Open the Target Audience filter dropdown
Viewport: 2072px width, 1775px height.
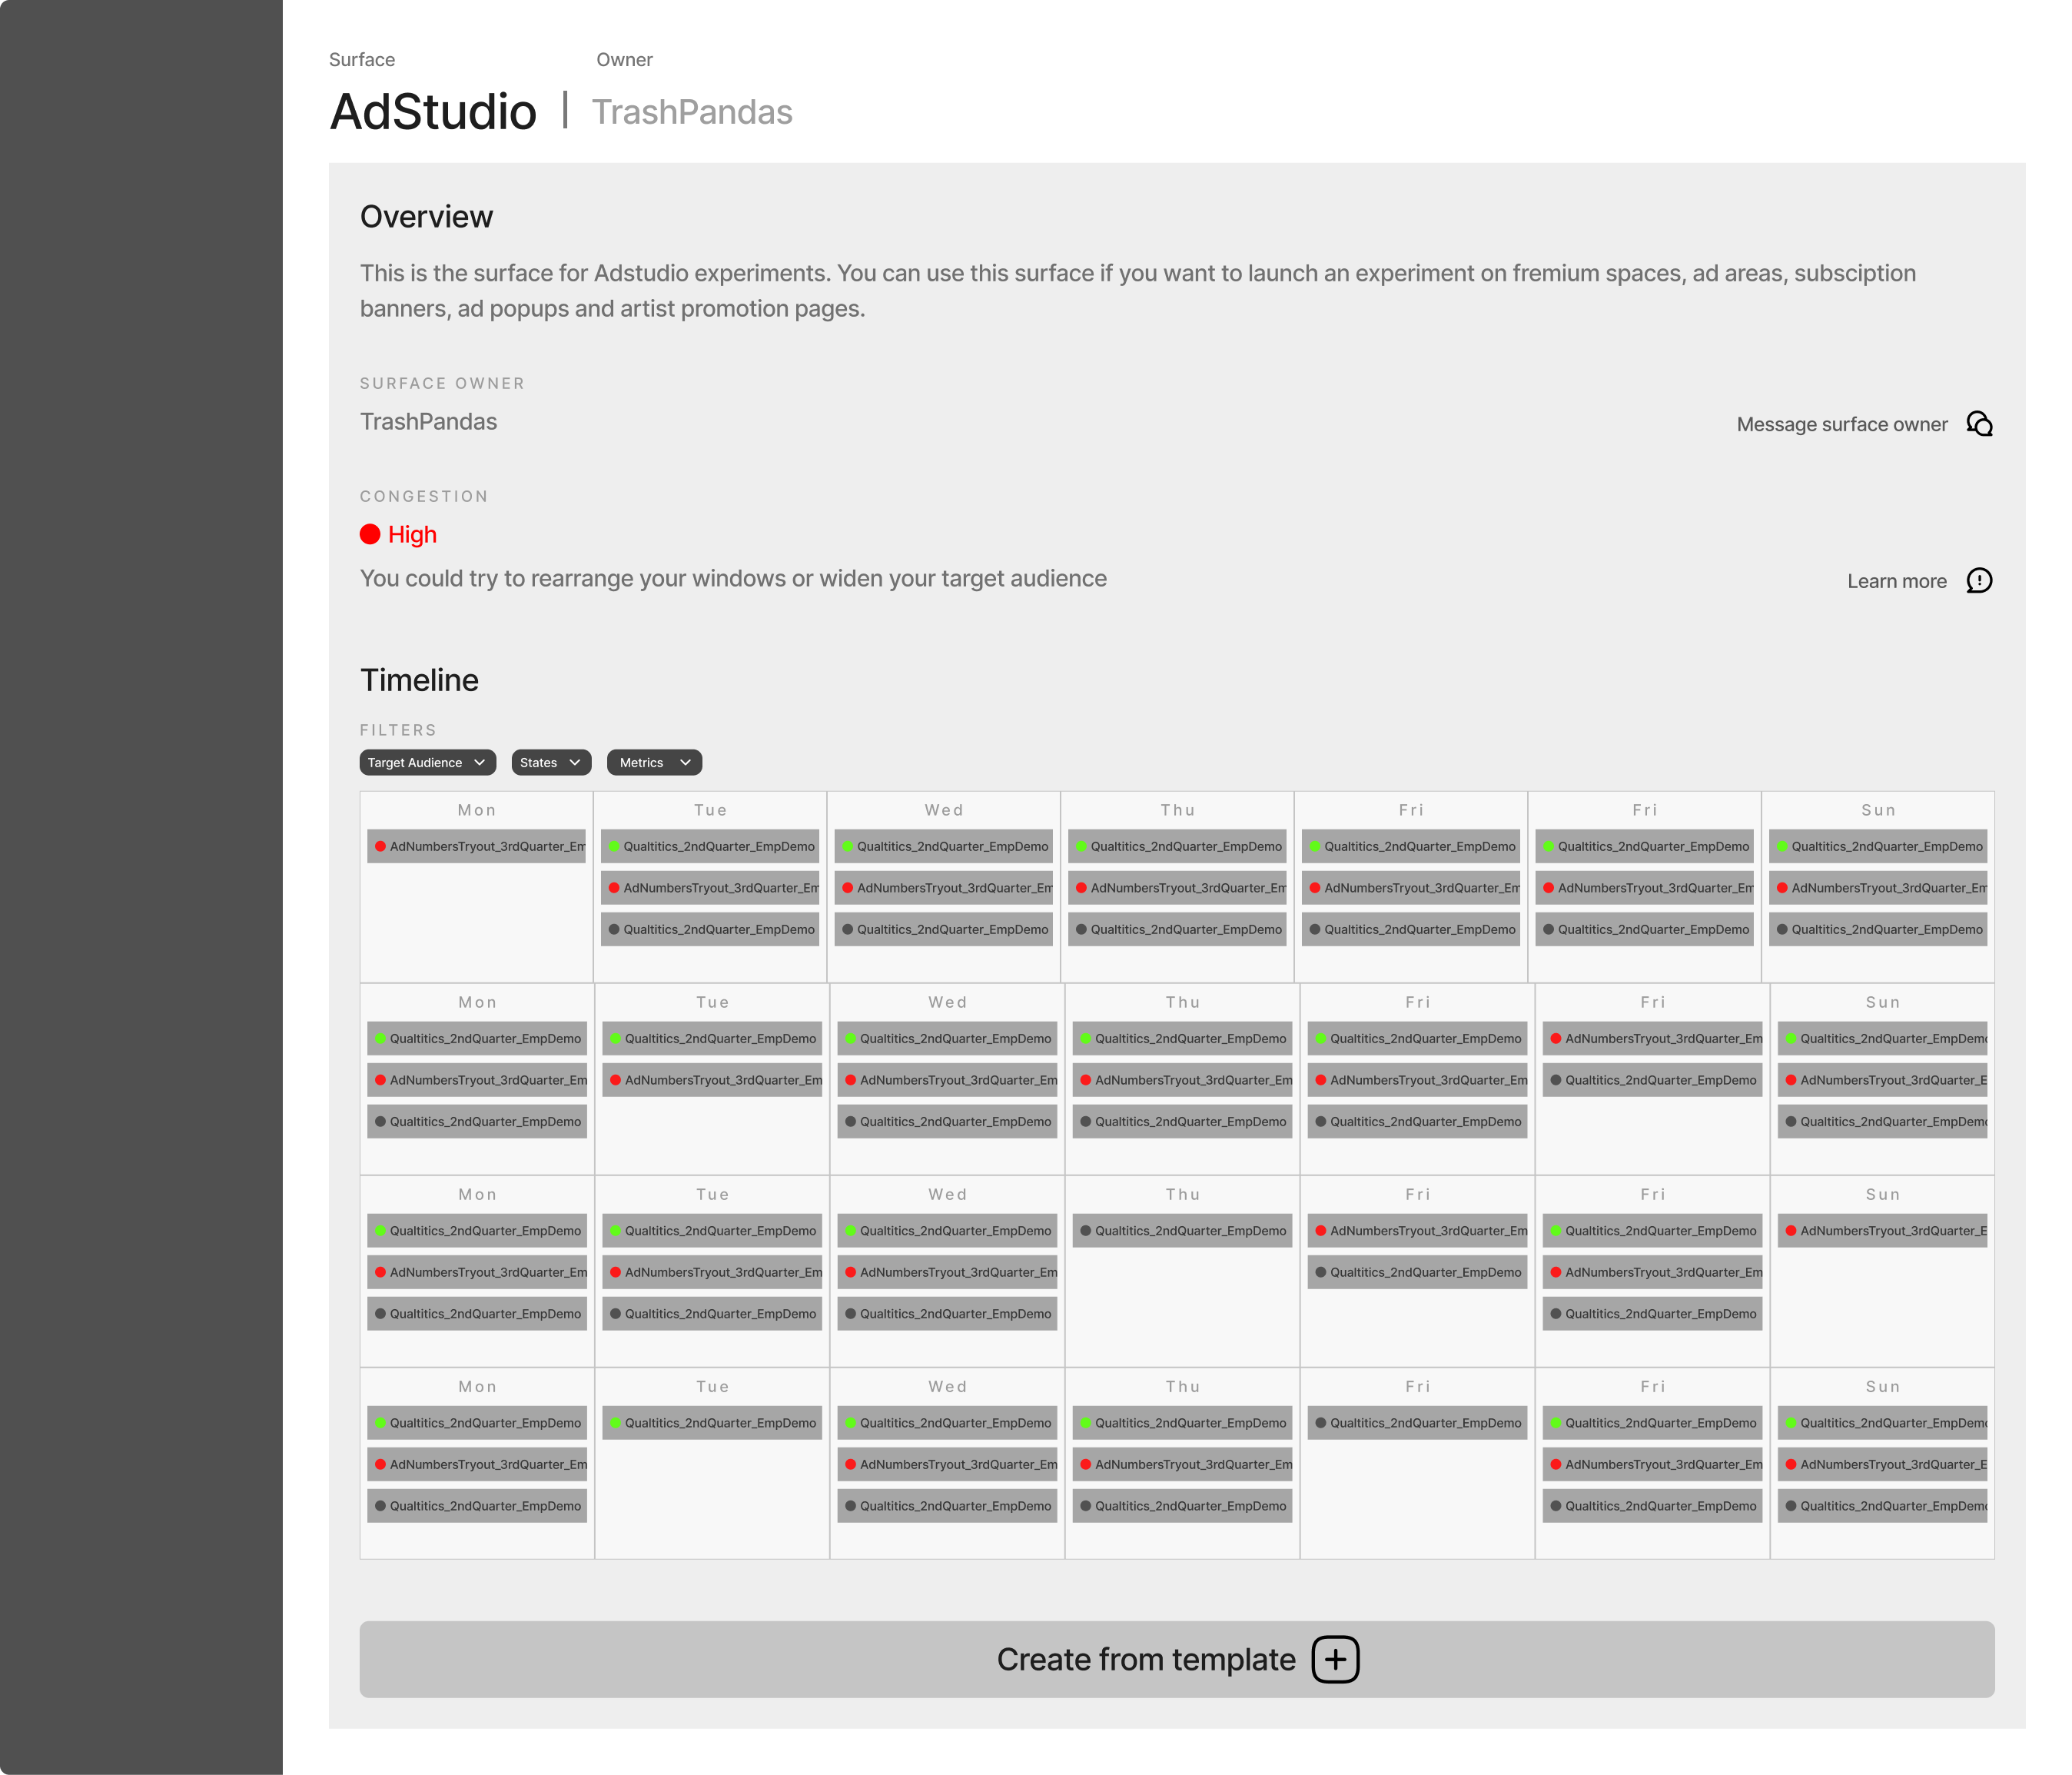427,763
